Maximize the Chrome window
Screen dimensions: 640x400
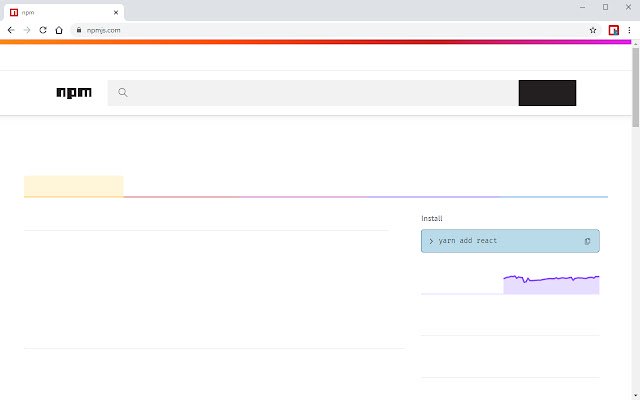(605, 7)
